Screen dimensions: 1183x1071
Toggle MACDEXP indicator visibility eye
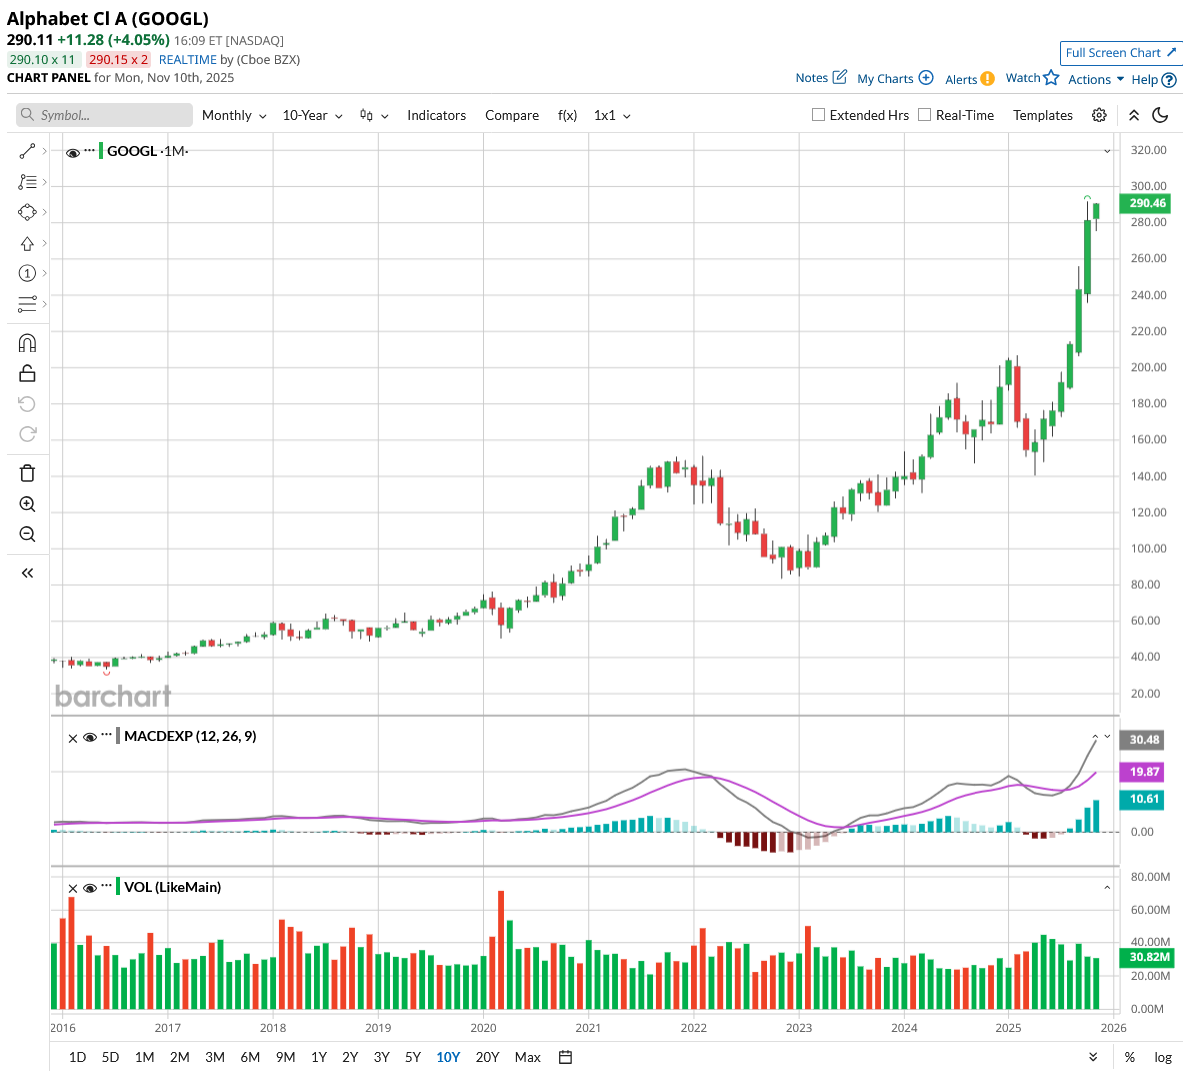pos(90,738)
